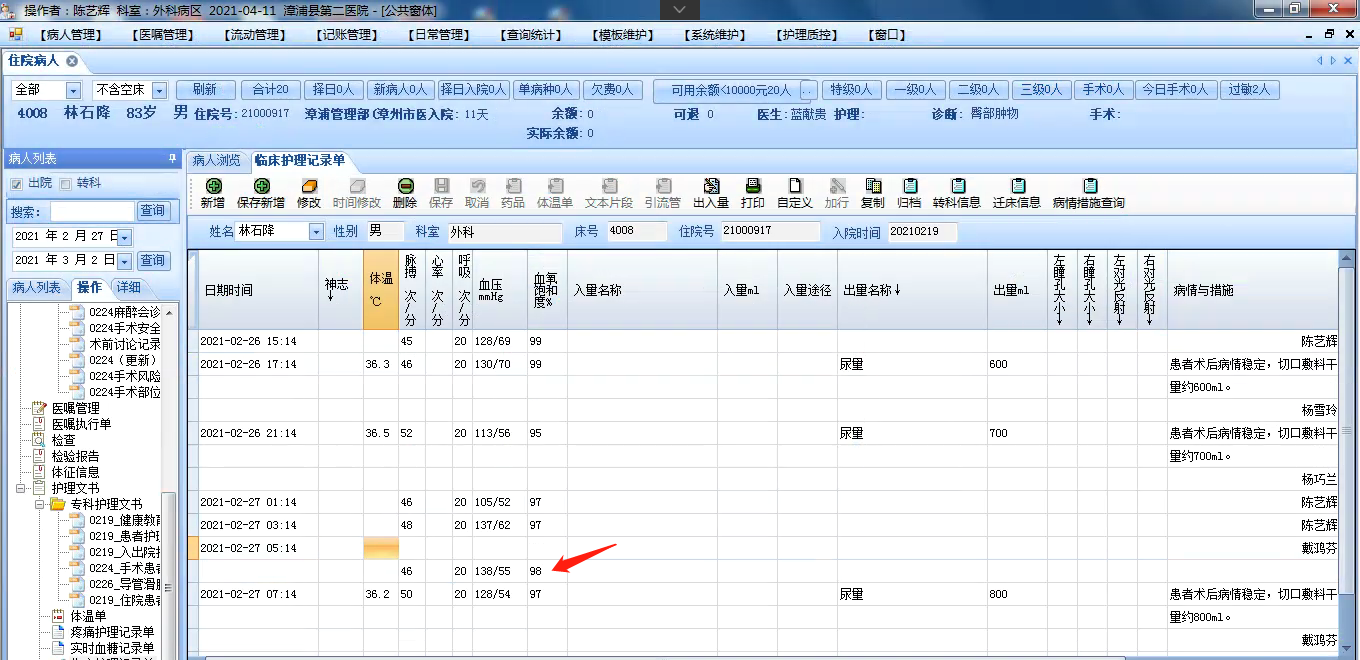Open the 查询统计 menu
The width and height of the screenshot is (1360, 660).
click(x=530, y=35)
